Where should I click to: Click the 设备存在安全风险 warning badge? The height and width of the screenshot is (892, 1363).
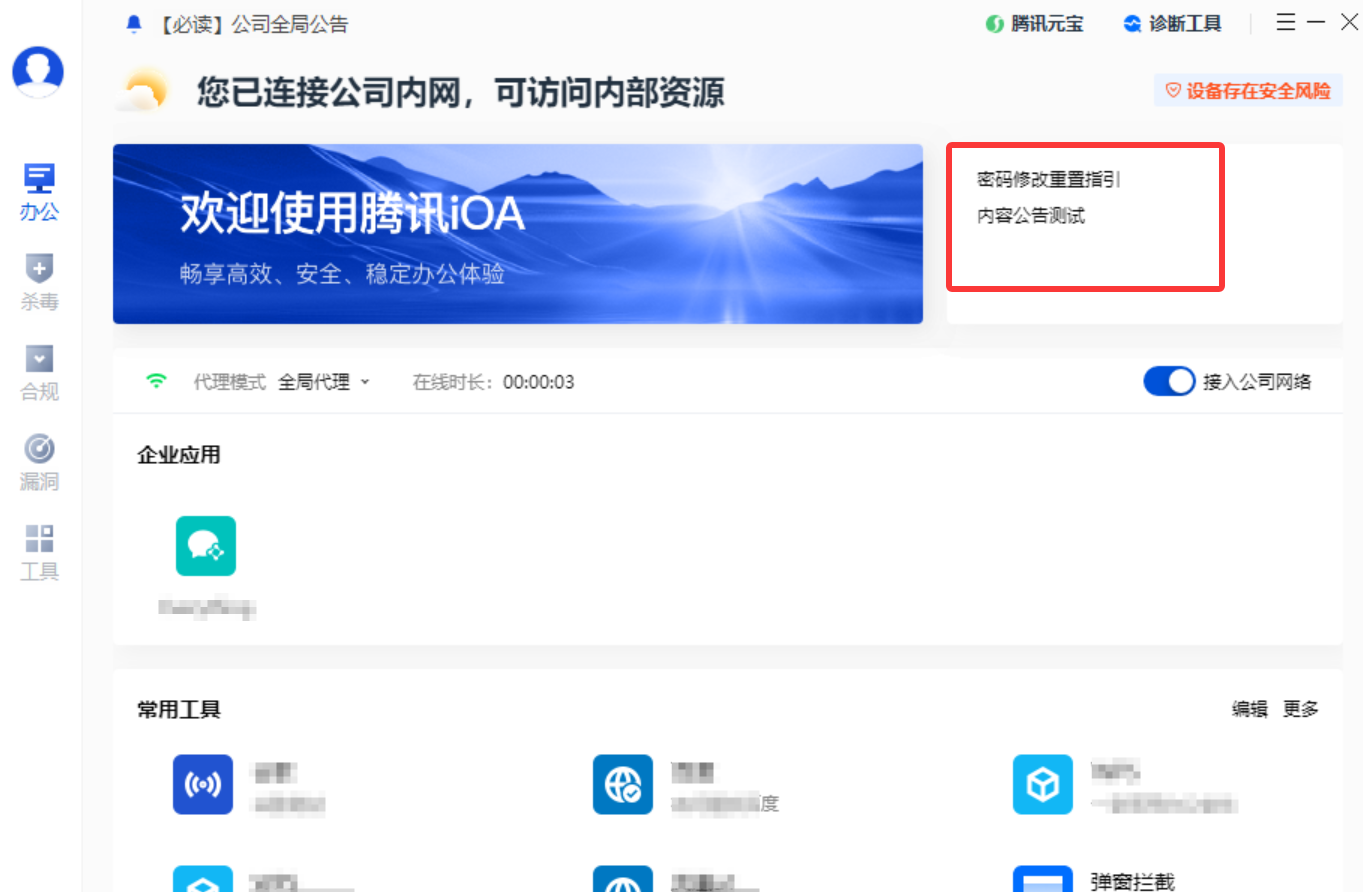1248,91
